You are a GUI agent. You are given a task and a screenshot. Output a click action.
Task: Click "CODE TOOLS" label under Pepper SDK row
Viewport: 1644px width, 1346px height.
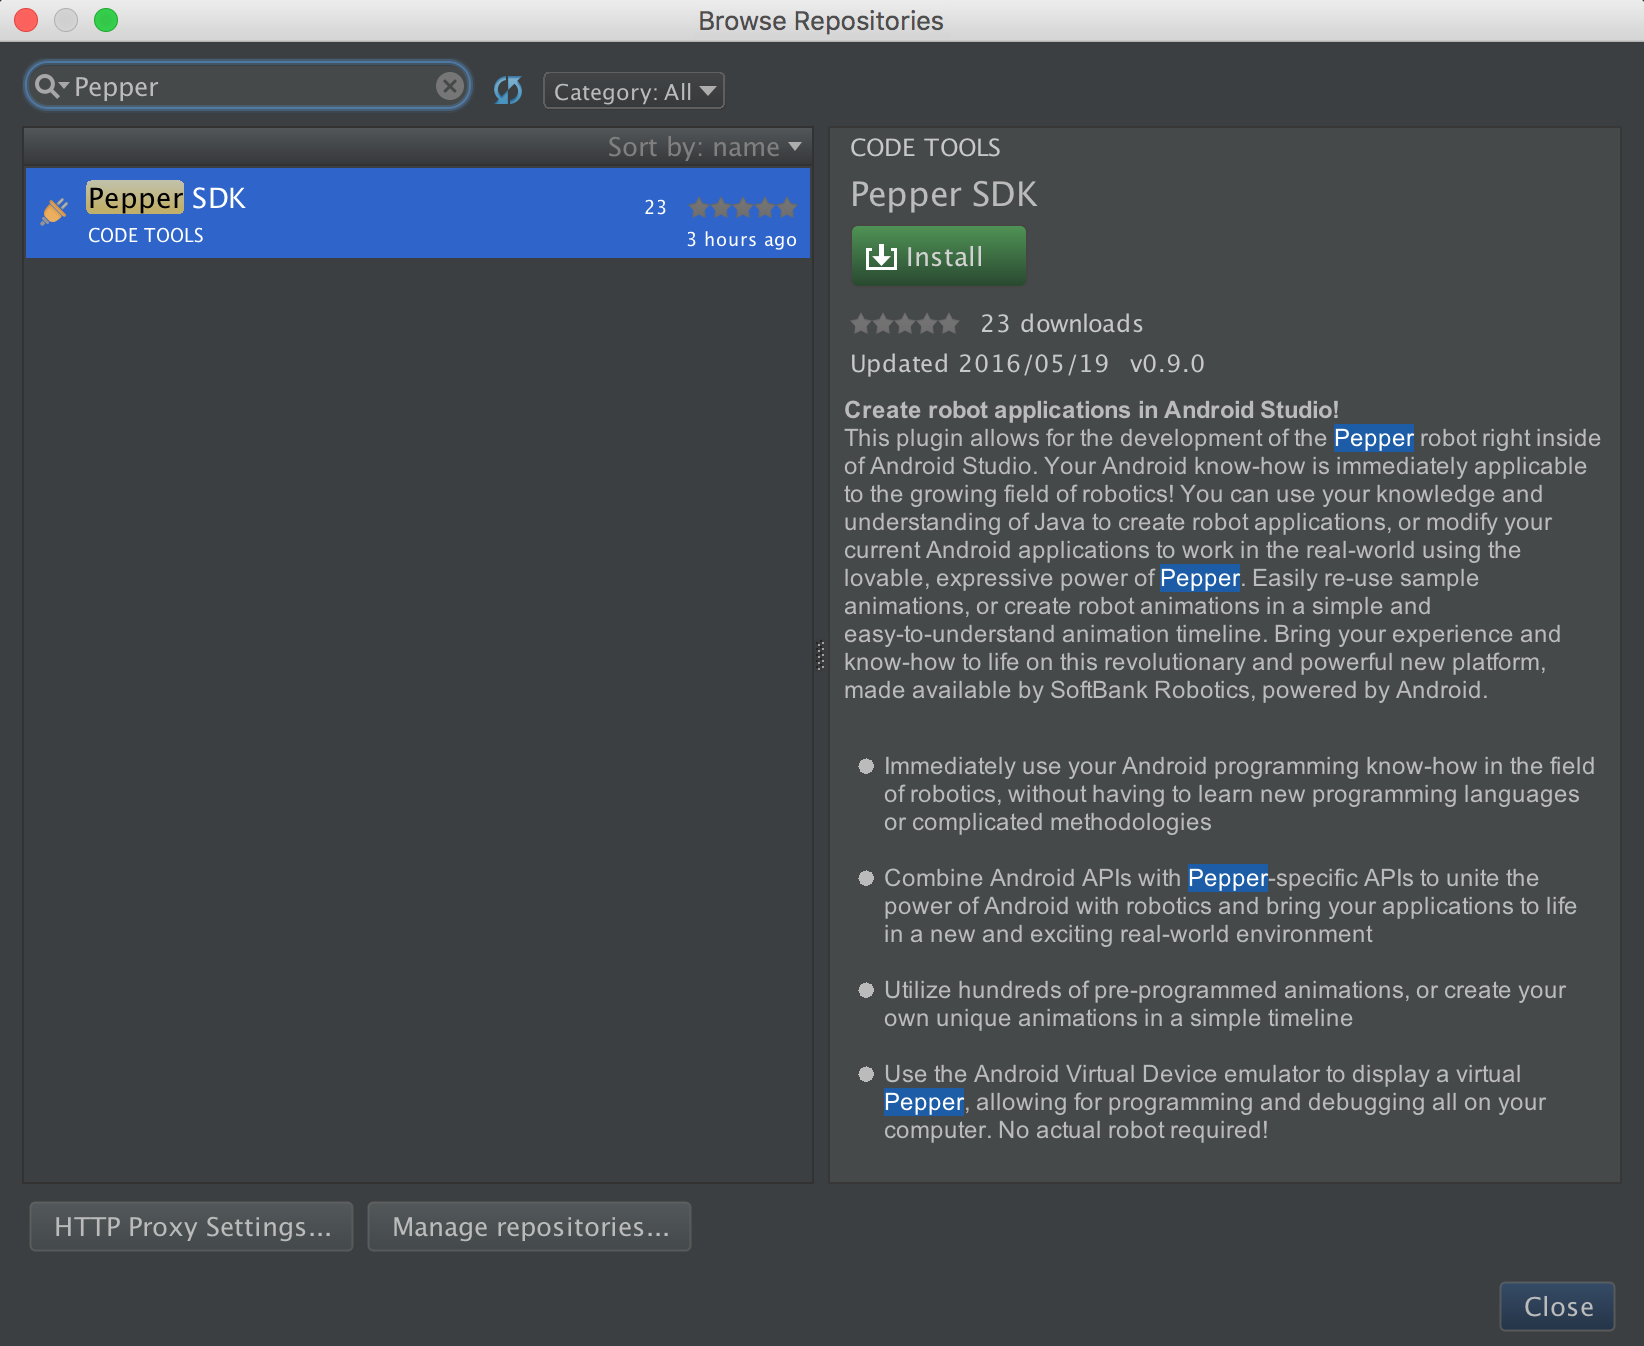(146, 235)
